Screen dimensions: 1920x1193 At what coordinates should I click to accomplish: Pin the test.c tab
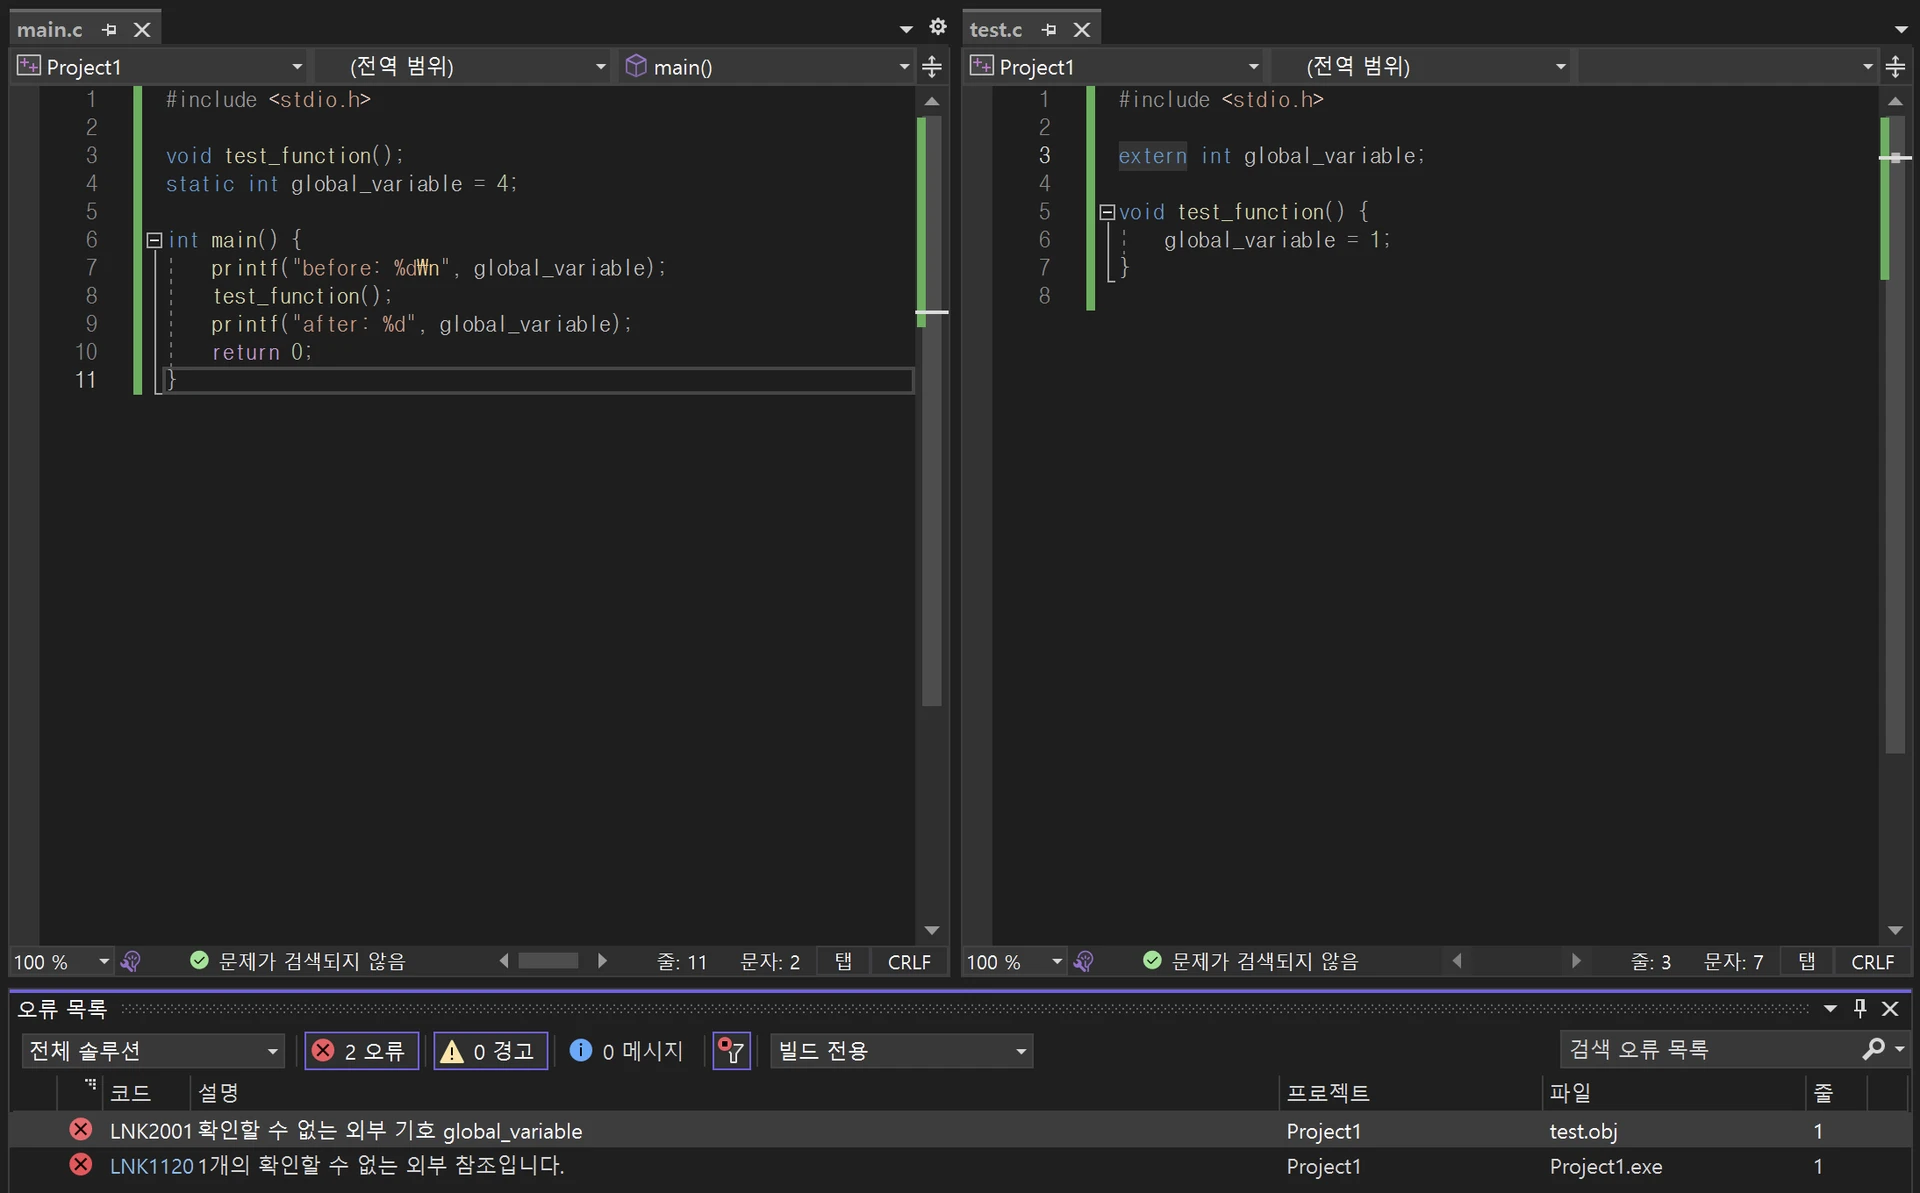(1048, 30)
